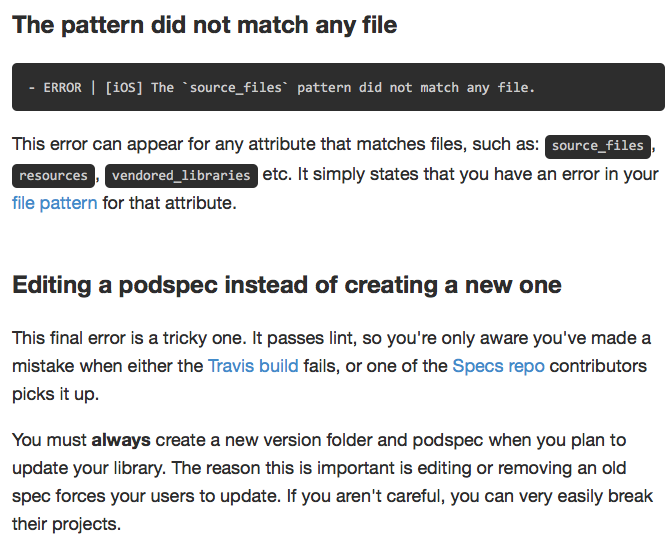Click the source_files inline code tag

tap(597, 147)
